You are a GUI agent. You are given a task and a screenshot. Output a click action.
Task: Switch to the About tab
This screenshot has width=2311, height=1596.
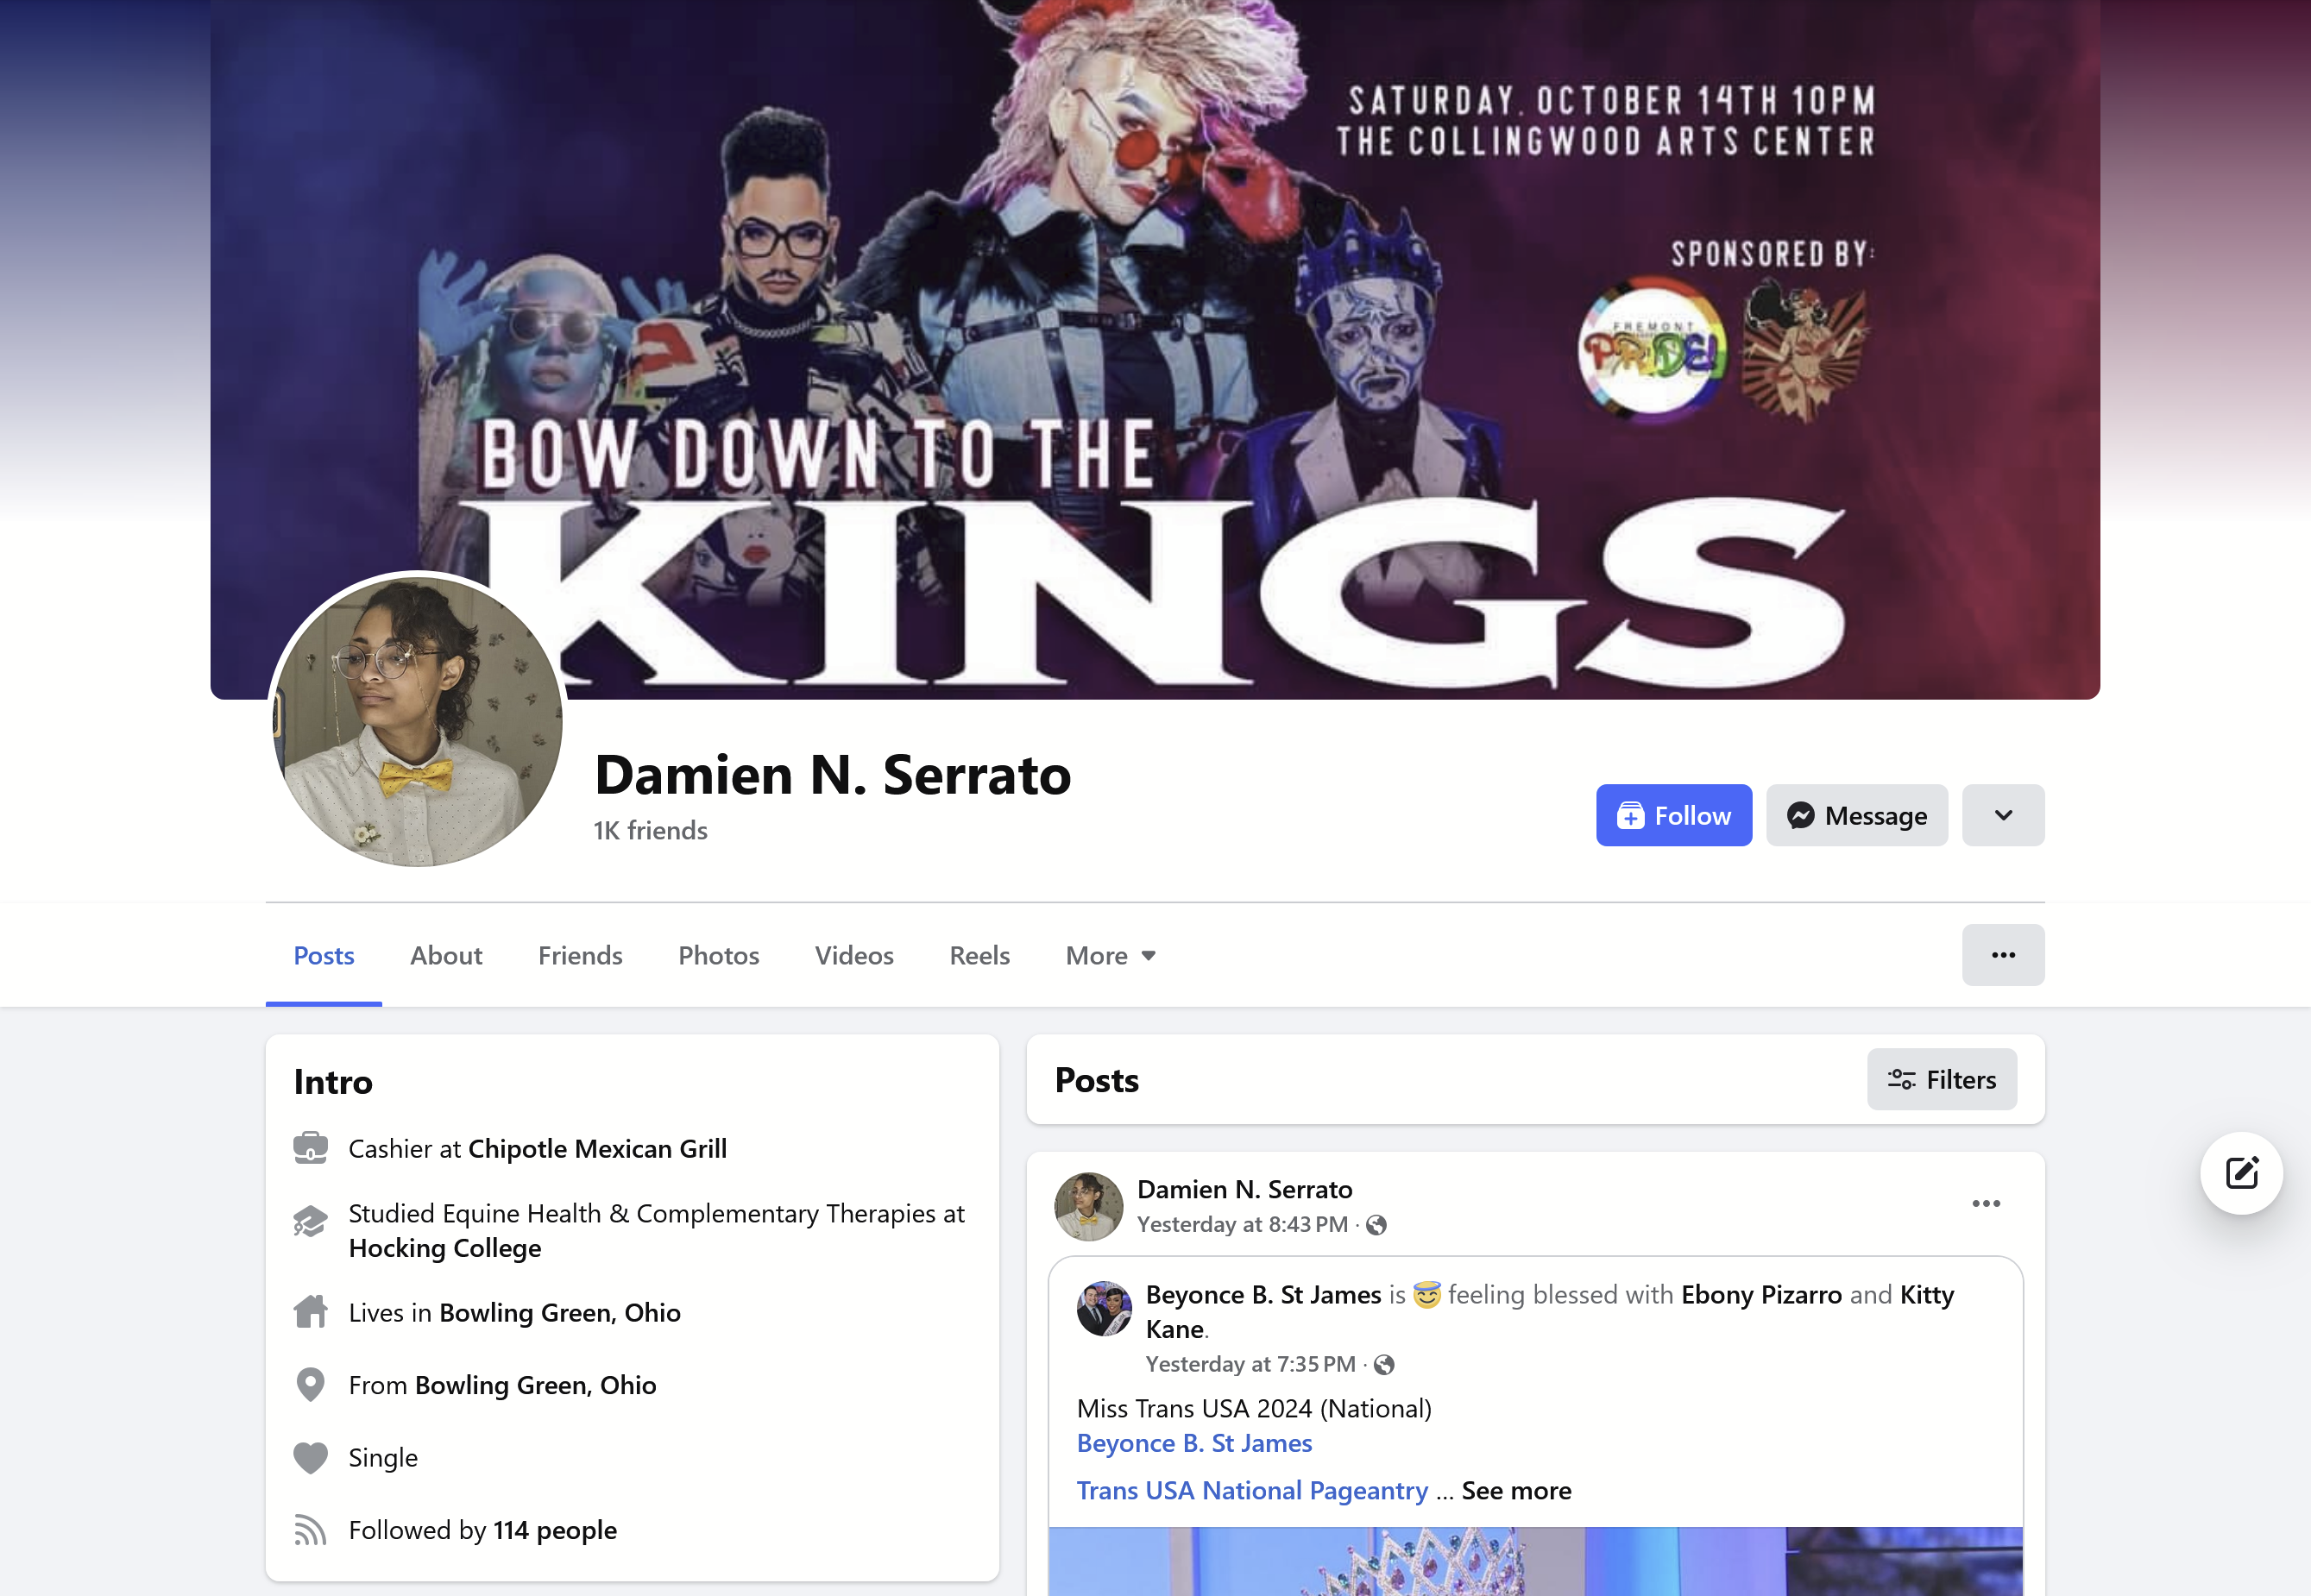click(446, 955)
